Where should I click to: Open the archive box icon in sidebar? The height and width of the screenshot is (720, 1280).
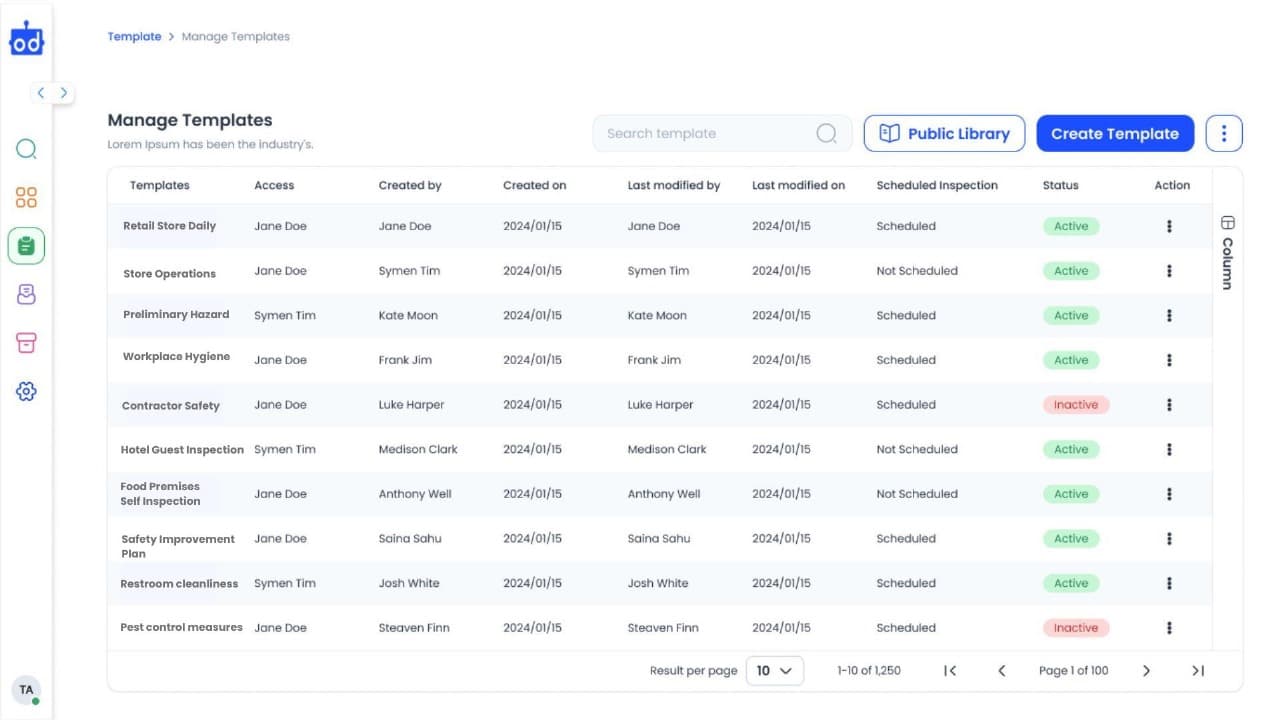point(27,343)
